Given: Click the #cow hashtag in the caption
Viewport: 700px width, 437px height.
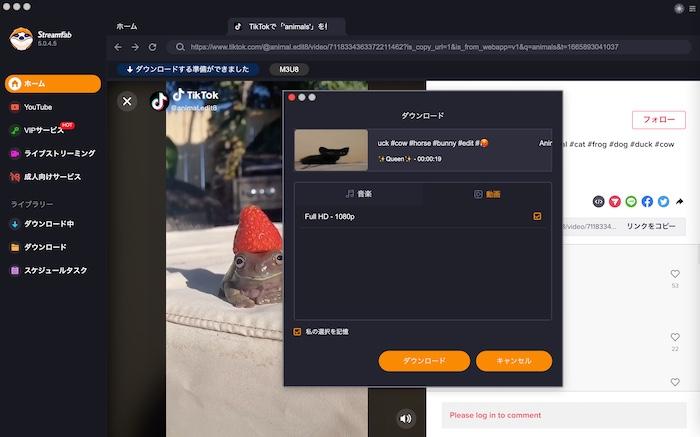Looking at the screenshot, I should click(x=664, y=144).
